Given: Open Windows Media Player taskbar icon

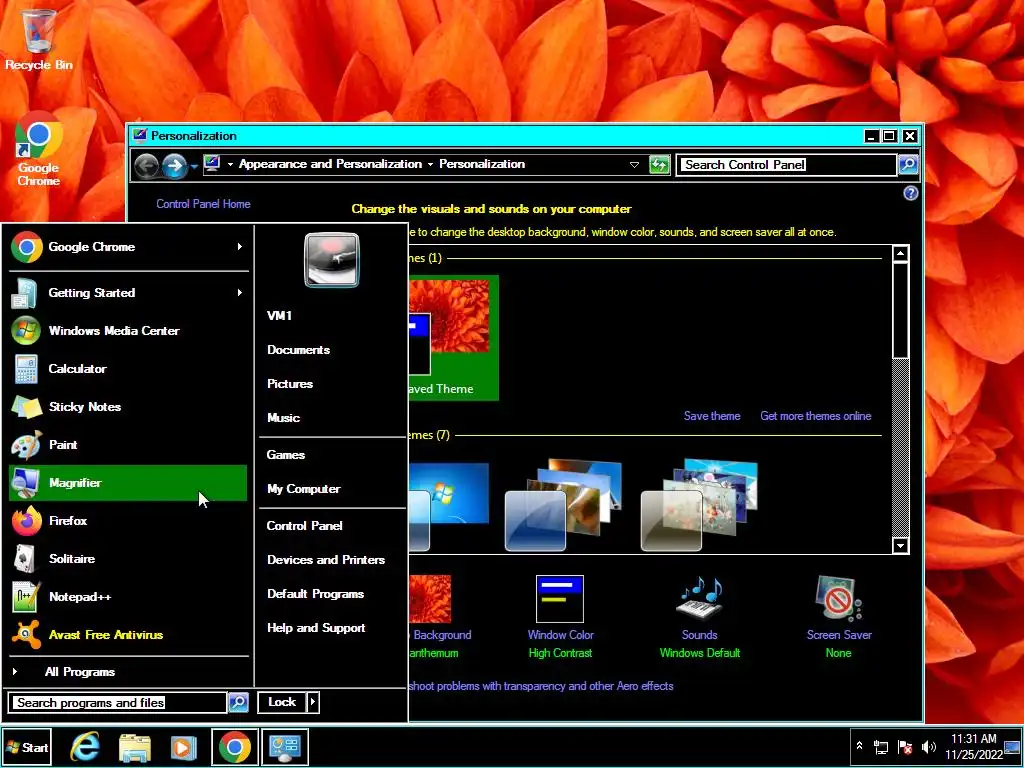Looking at the screenshot, I should point(184,748).
